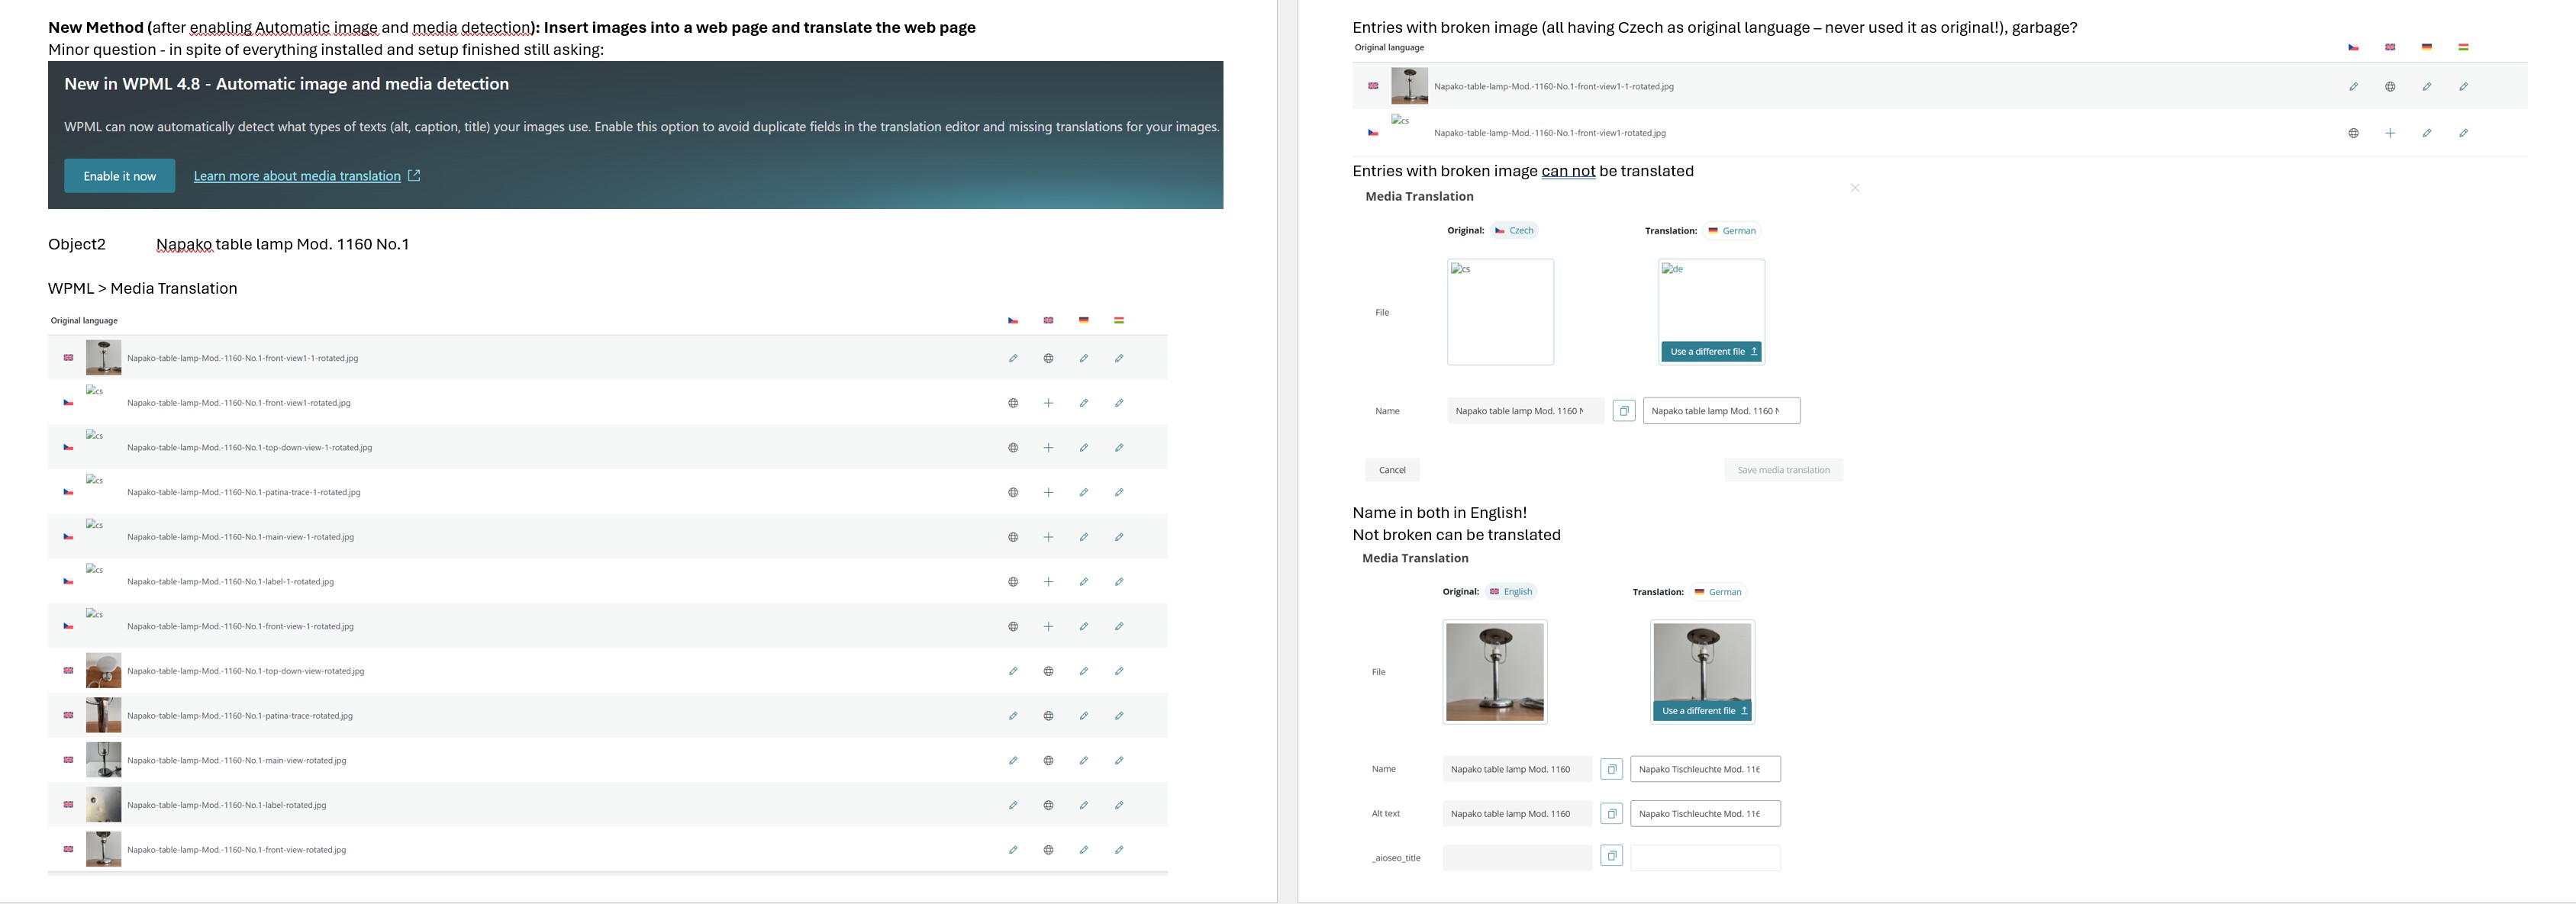Click thumbnail of main-view-rotated.jpg
This screenshot has width=2576, height=904.
103,760
